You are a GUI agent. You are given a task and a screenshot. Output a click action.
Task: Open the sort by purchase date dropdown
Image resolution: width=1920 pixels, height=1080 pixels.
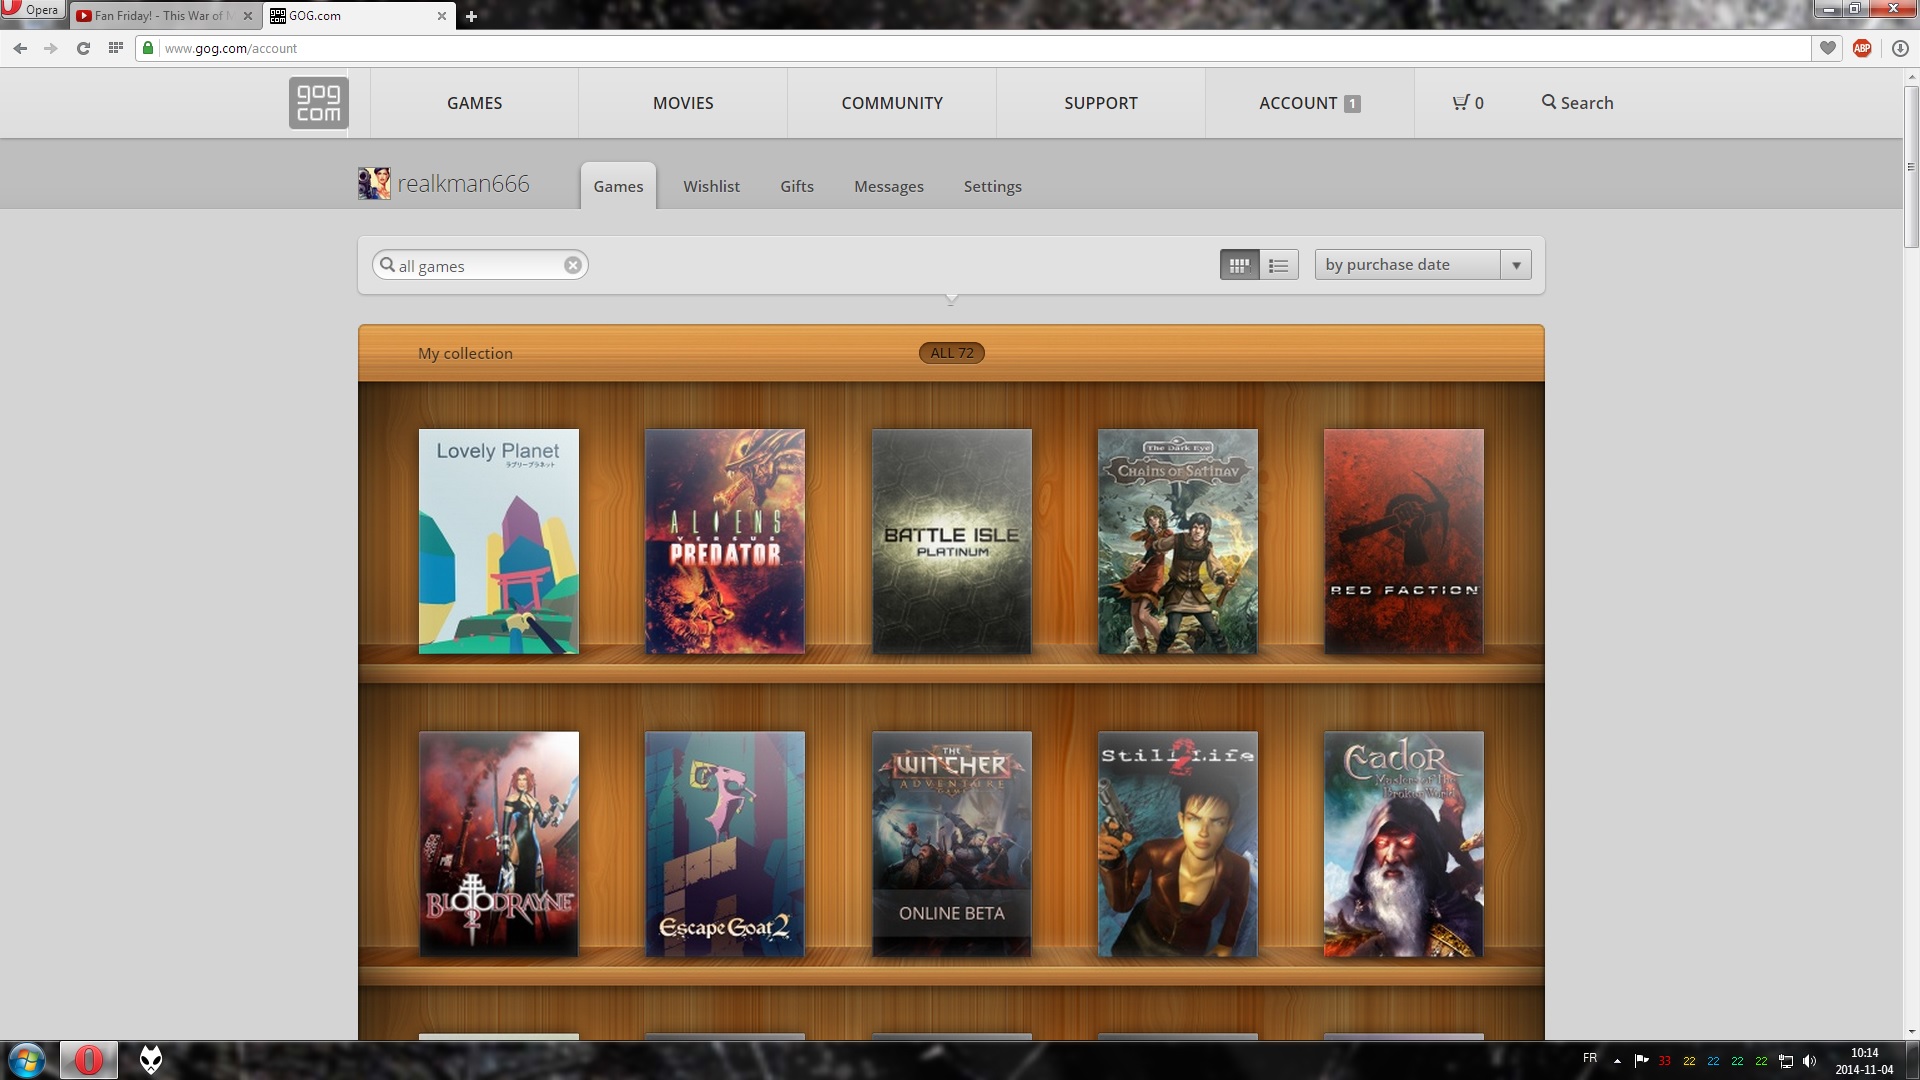point(1423,265)
